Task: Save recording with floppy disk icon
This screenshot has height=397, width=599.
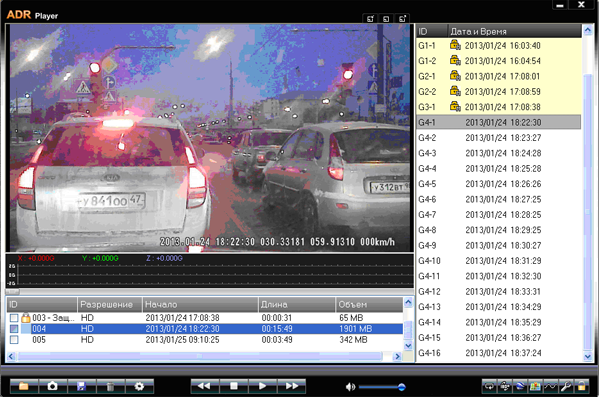Action: 81,386
